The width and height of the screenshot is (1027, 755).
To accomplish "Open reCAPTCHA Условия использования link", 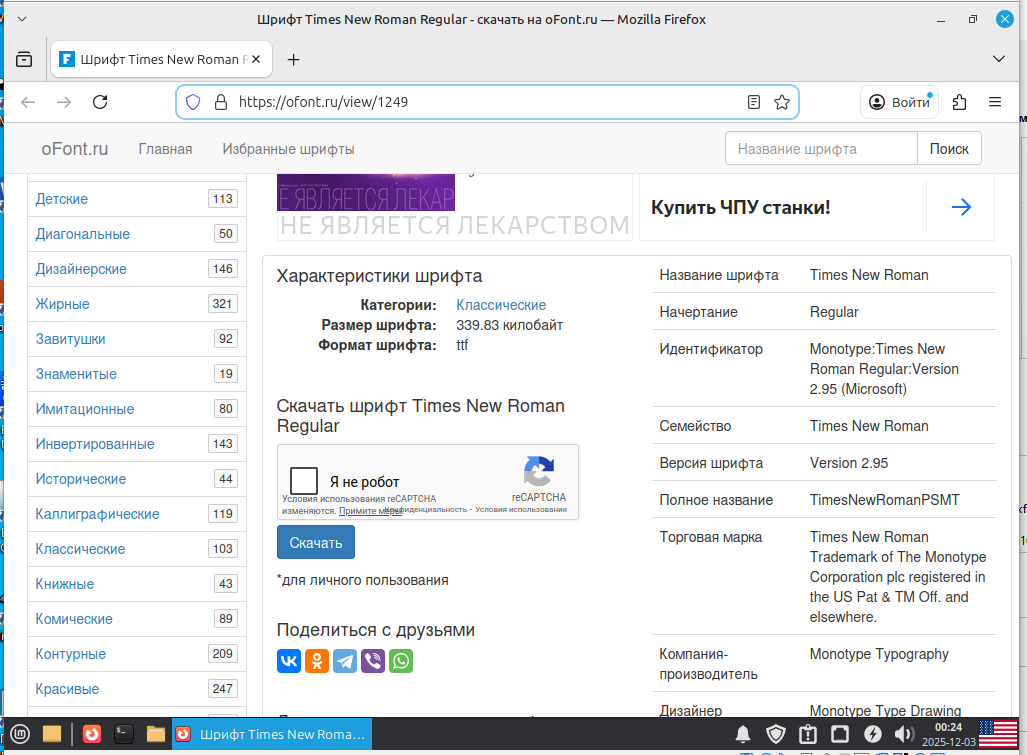I will coord(521,509).
